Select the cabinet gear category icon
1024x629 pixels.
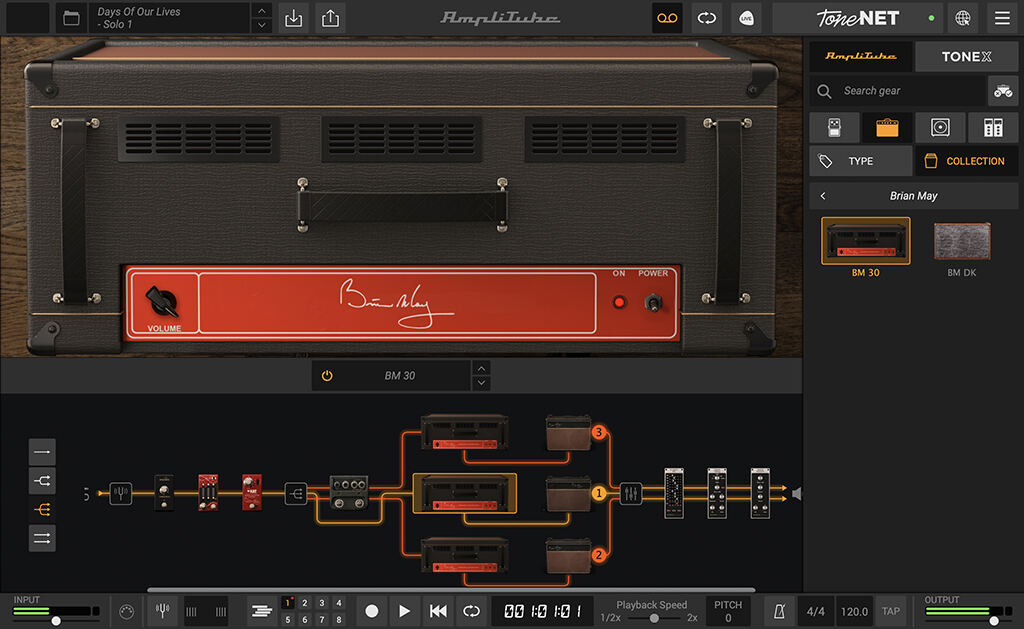coord(940,127)
